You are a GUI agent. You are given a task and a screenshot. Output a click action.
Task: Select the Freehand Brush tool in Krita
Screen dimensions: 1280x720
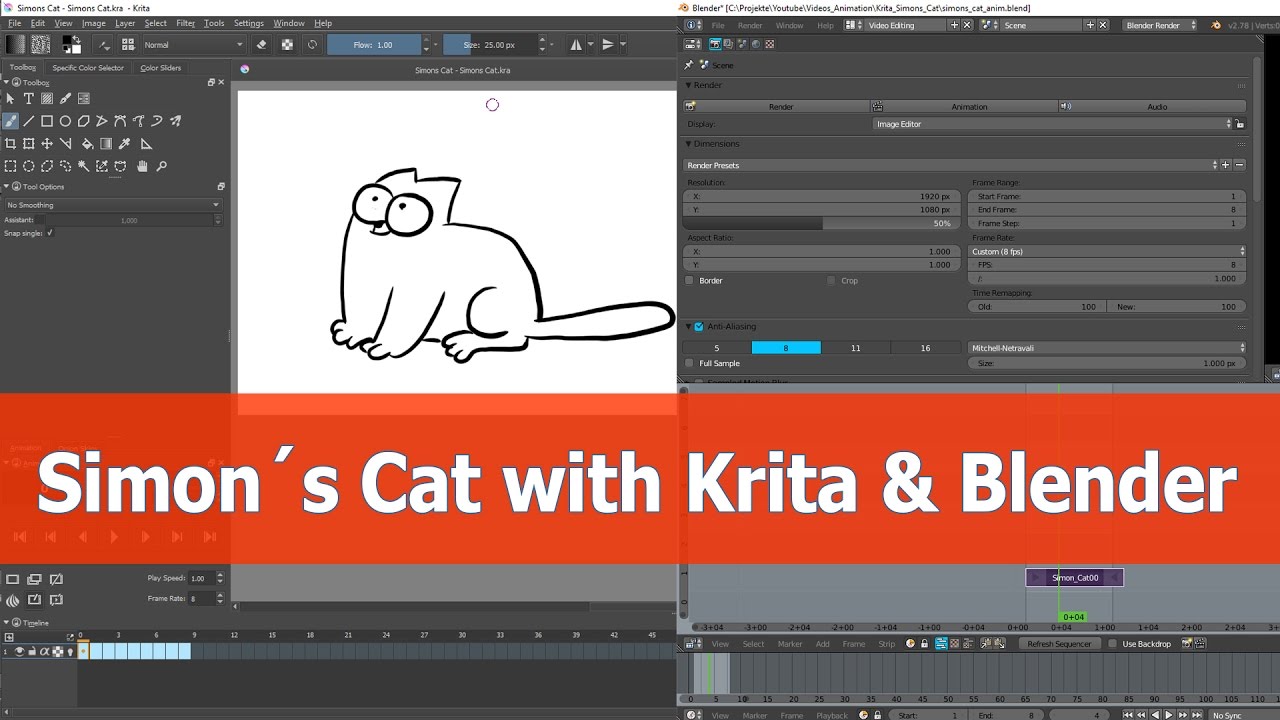pyautogui.click(x=10, y=121)
